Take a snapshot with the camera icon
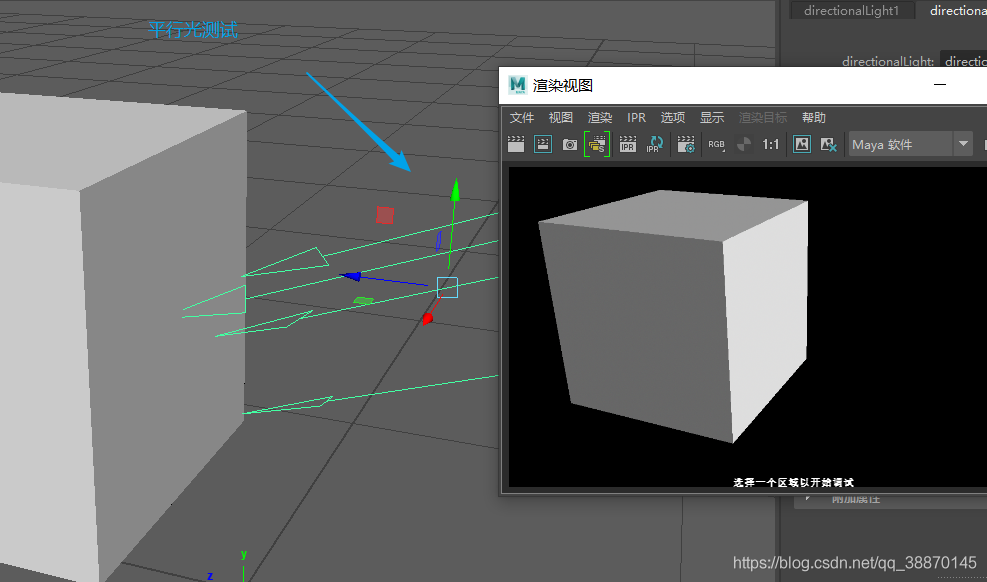The height and width of the screenshot is (582, 987). [x=570, y=145]
